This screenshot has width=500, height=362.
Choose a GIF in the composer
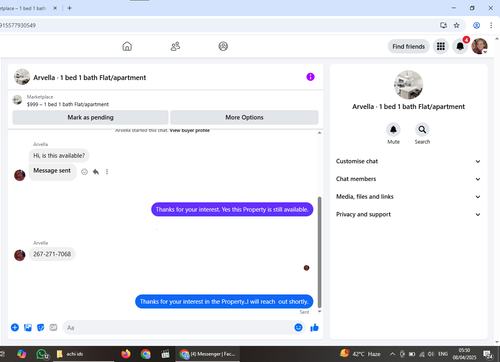pos(53,327)
